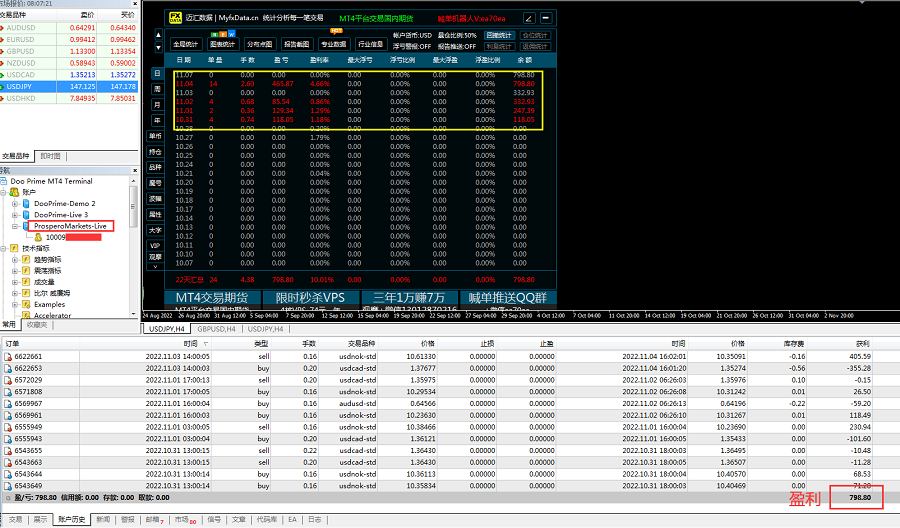Image resolution: width=900 pixels, height=528 pixels.
Task: Click the pencil edit icon in panel header
Action: [x=529, y=18]
